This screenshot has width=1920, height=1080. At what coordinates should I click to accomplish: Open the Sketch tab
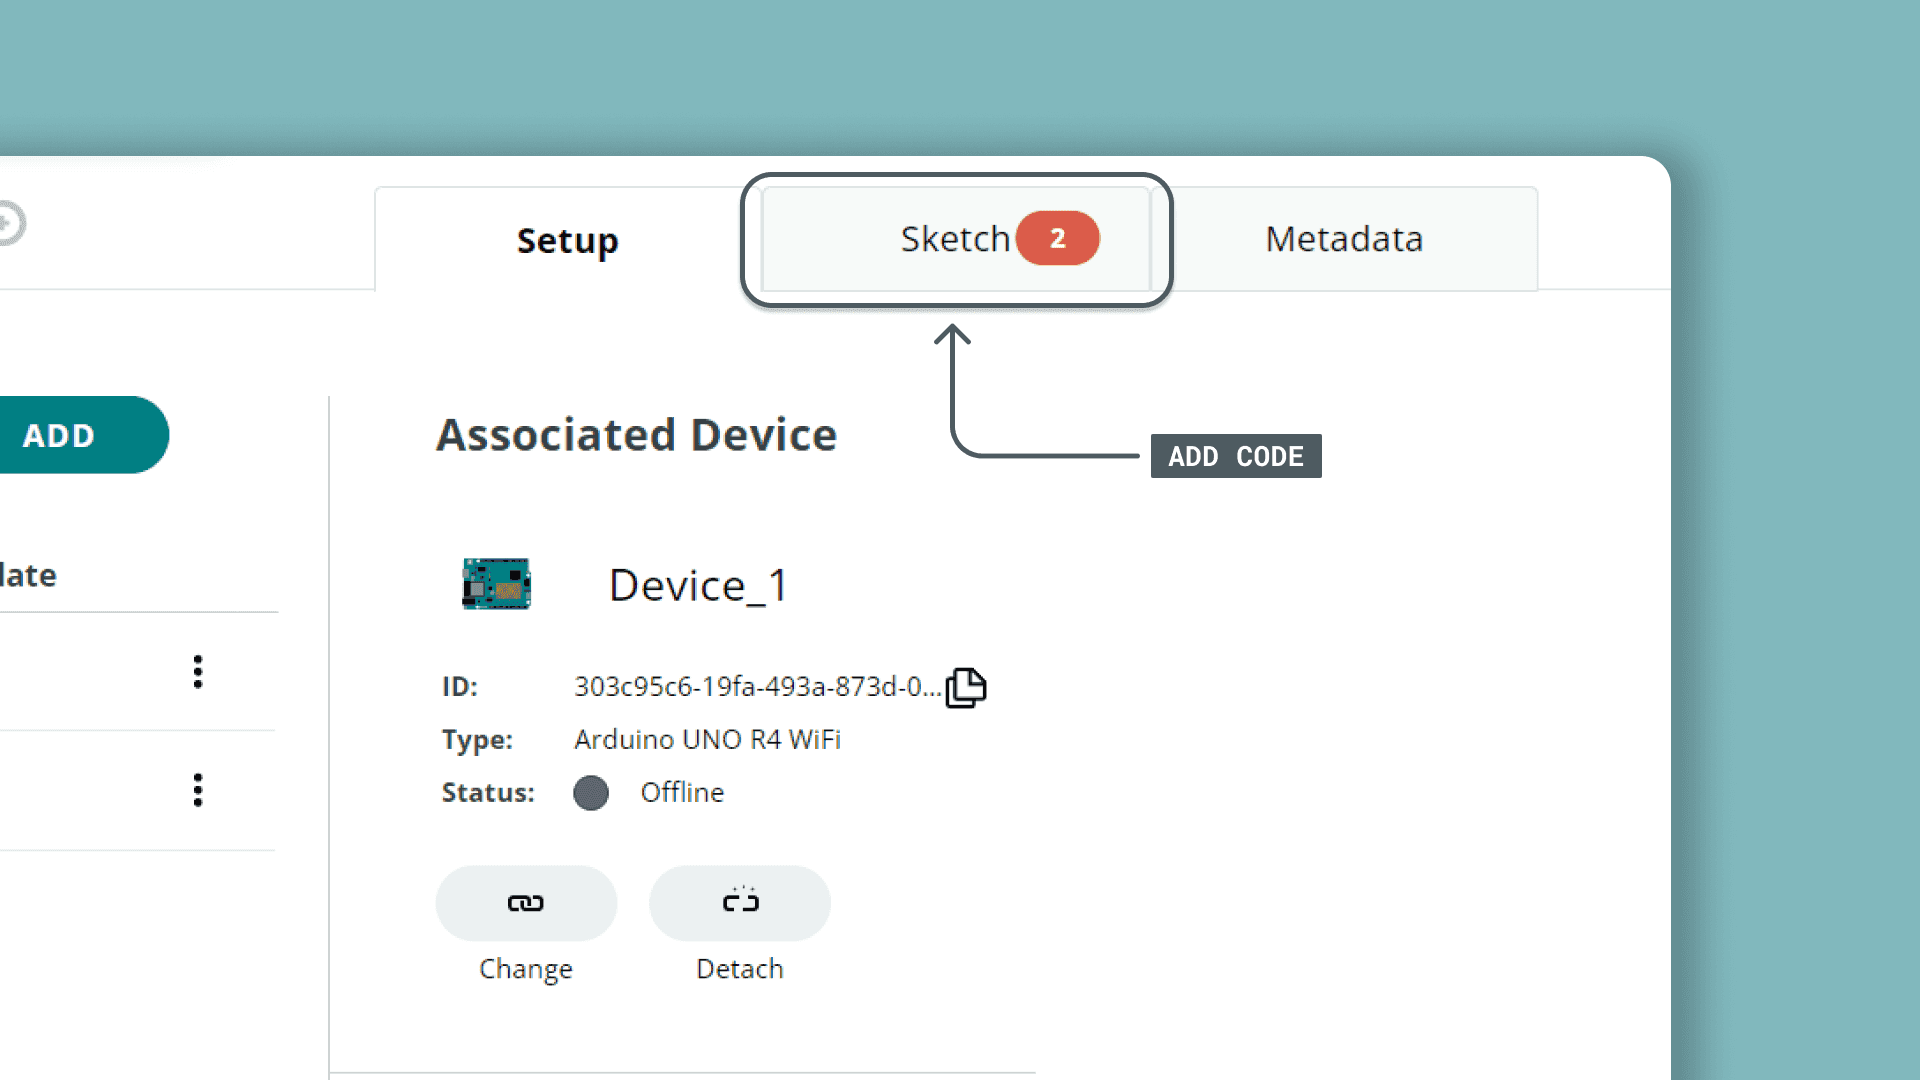click(x=955, y=239)
